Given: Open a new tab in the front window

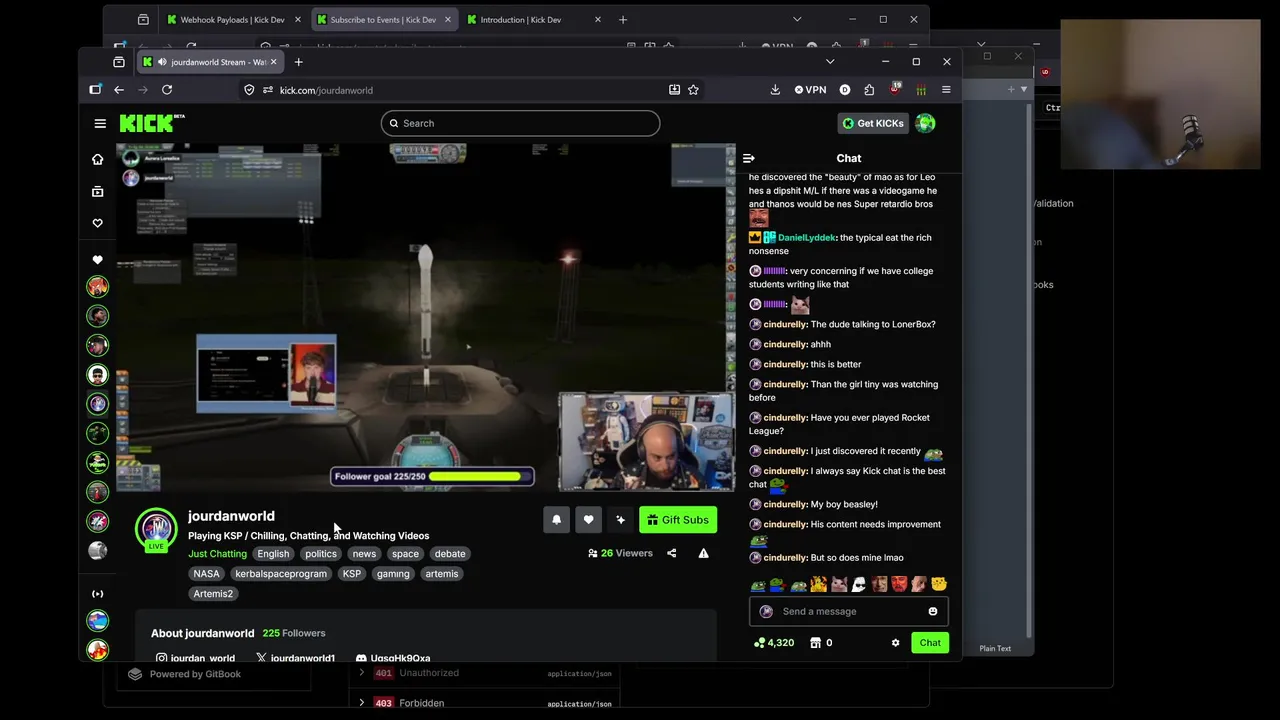Looking at the screenshot, I should 298,62.
